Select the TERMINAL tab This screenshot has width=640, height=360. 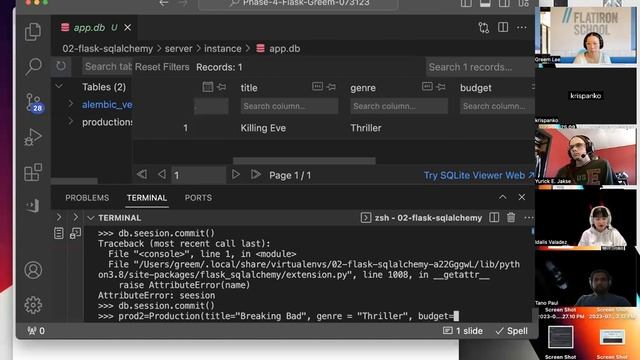tap(147, 198)
